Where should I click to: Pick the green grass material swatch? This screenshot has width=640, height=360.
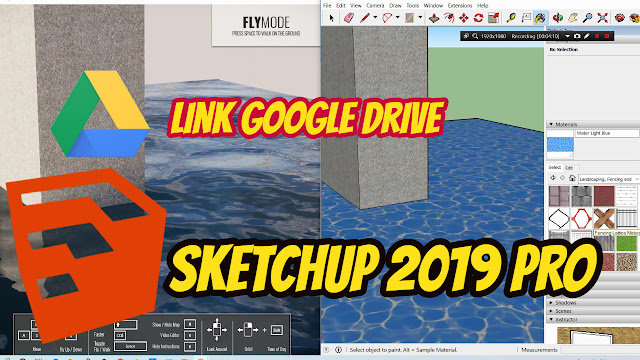coord(627,243)
